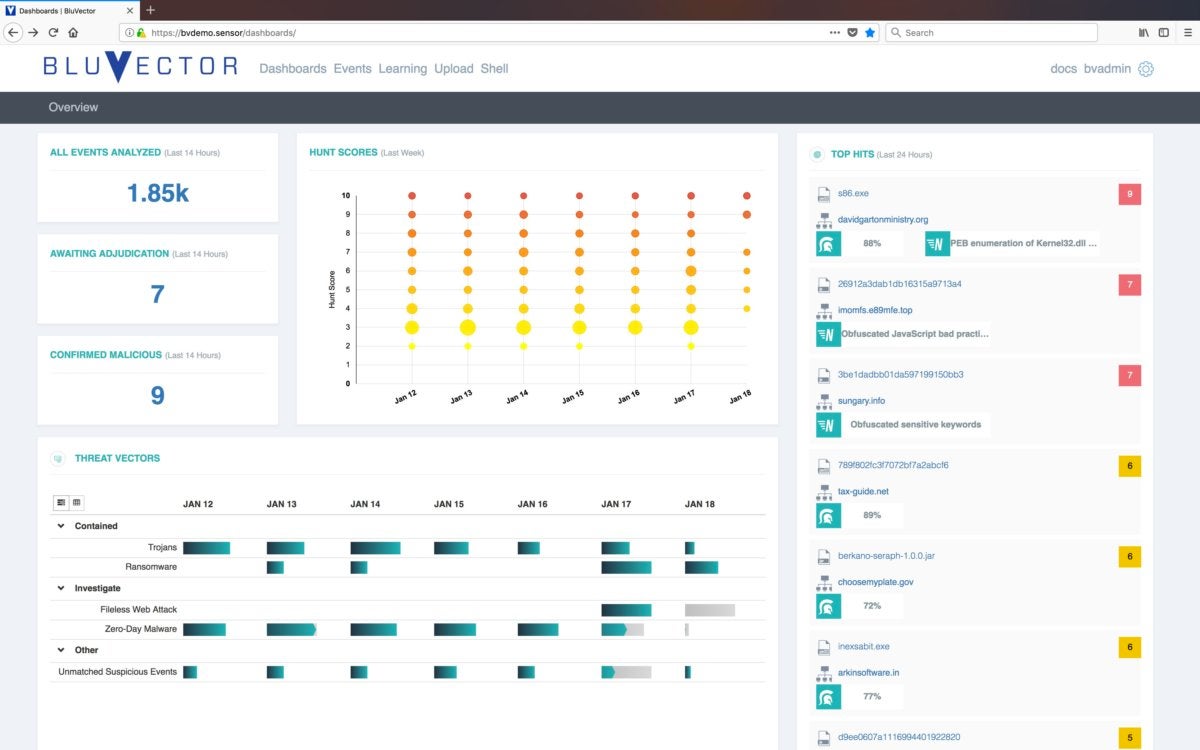The width and height of the screenshot is (1200, 750).
Task: Collapse the Other threat group
Action: [x=61, y=650]
